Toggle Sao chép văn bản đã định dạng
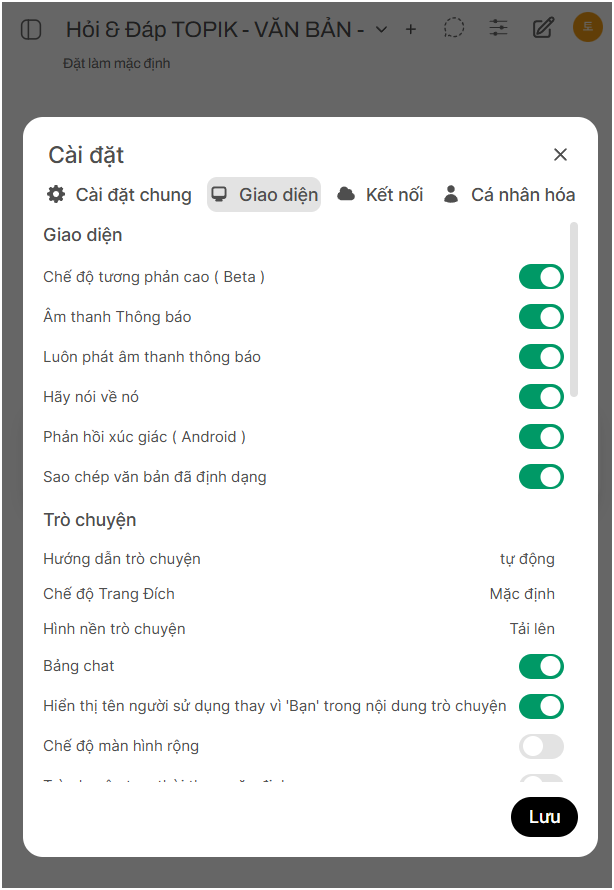This screenshot has width=614, height=890. click(x=541, y=477)
